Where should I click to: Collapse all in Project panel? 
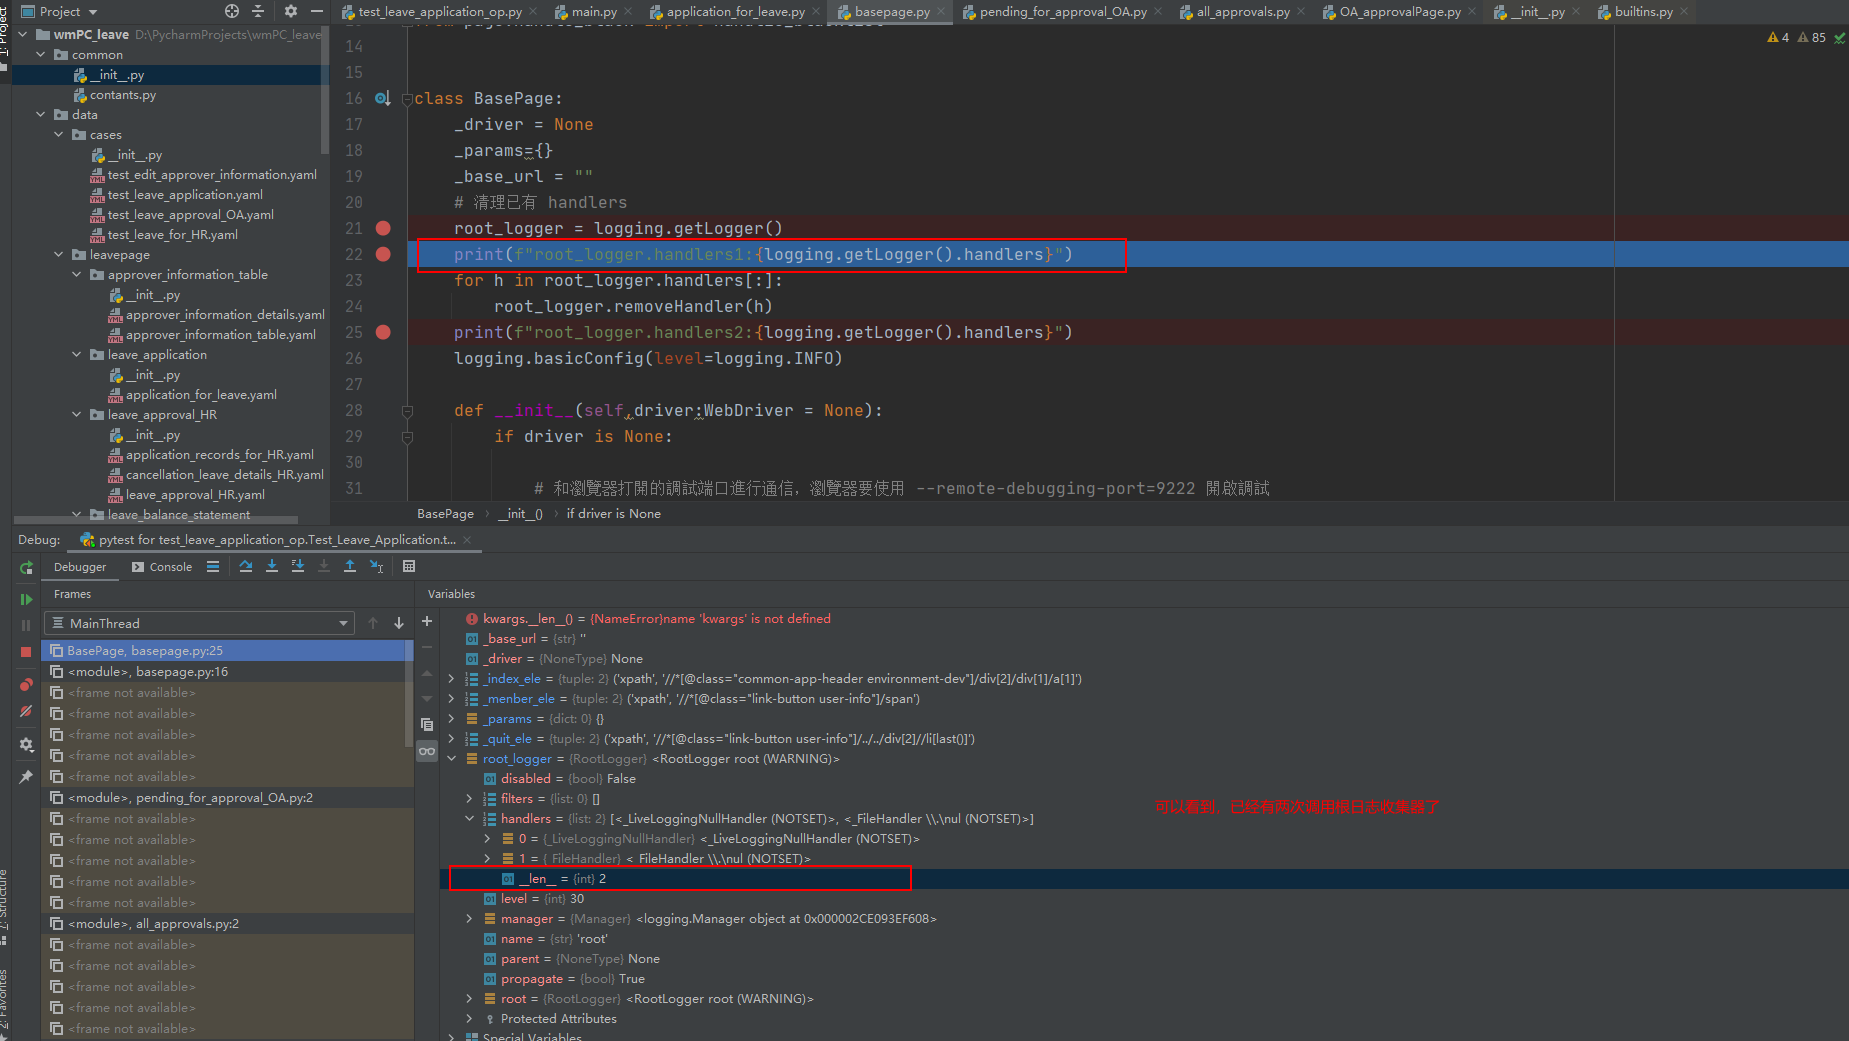pos(259,11)
